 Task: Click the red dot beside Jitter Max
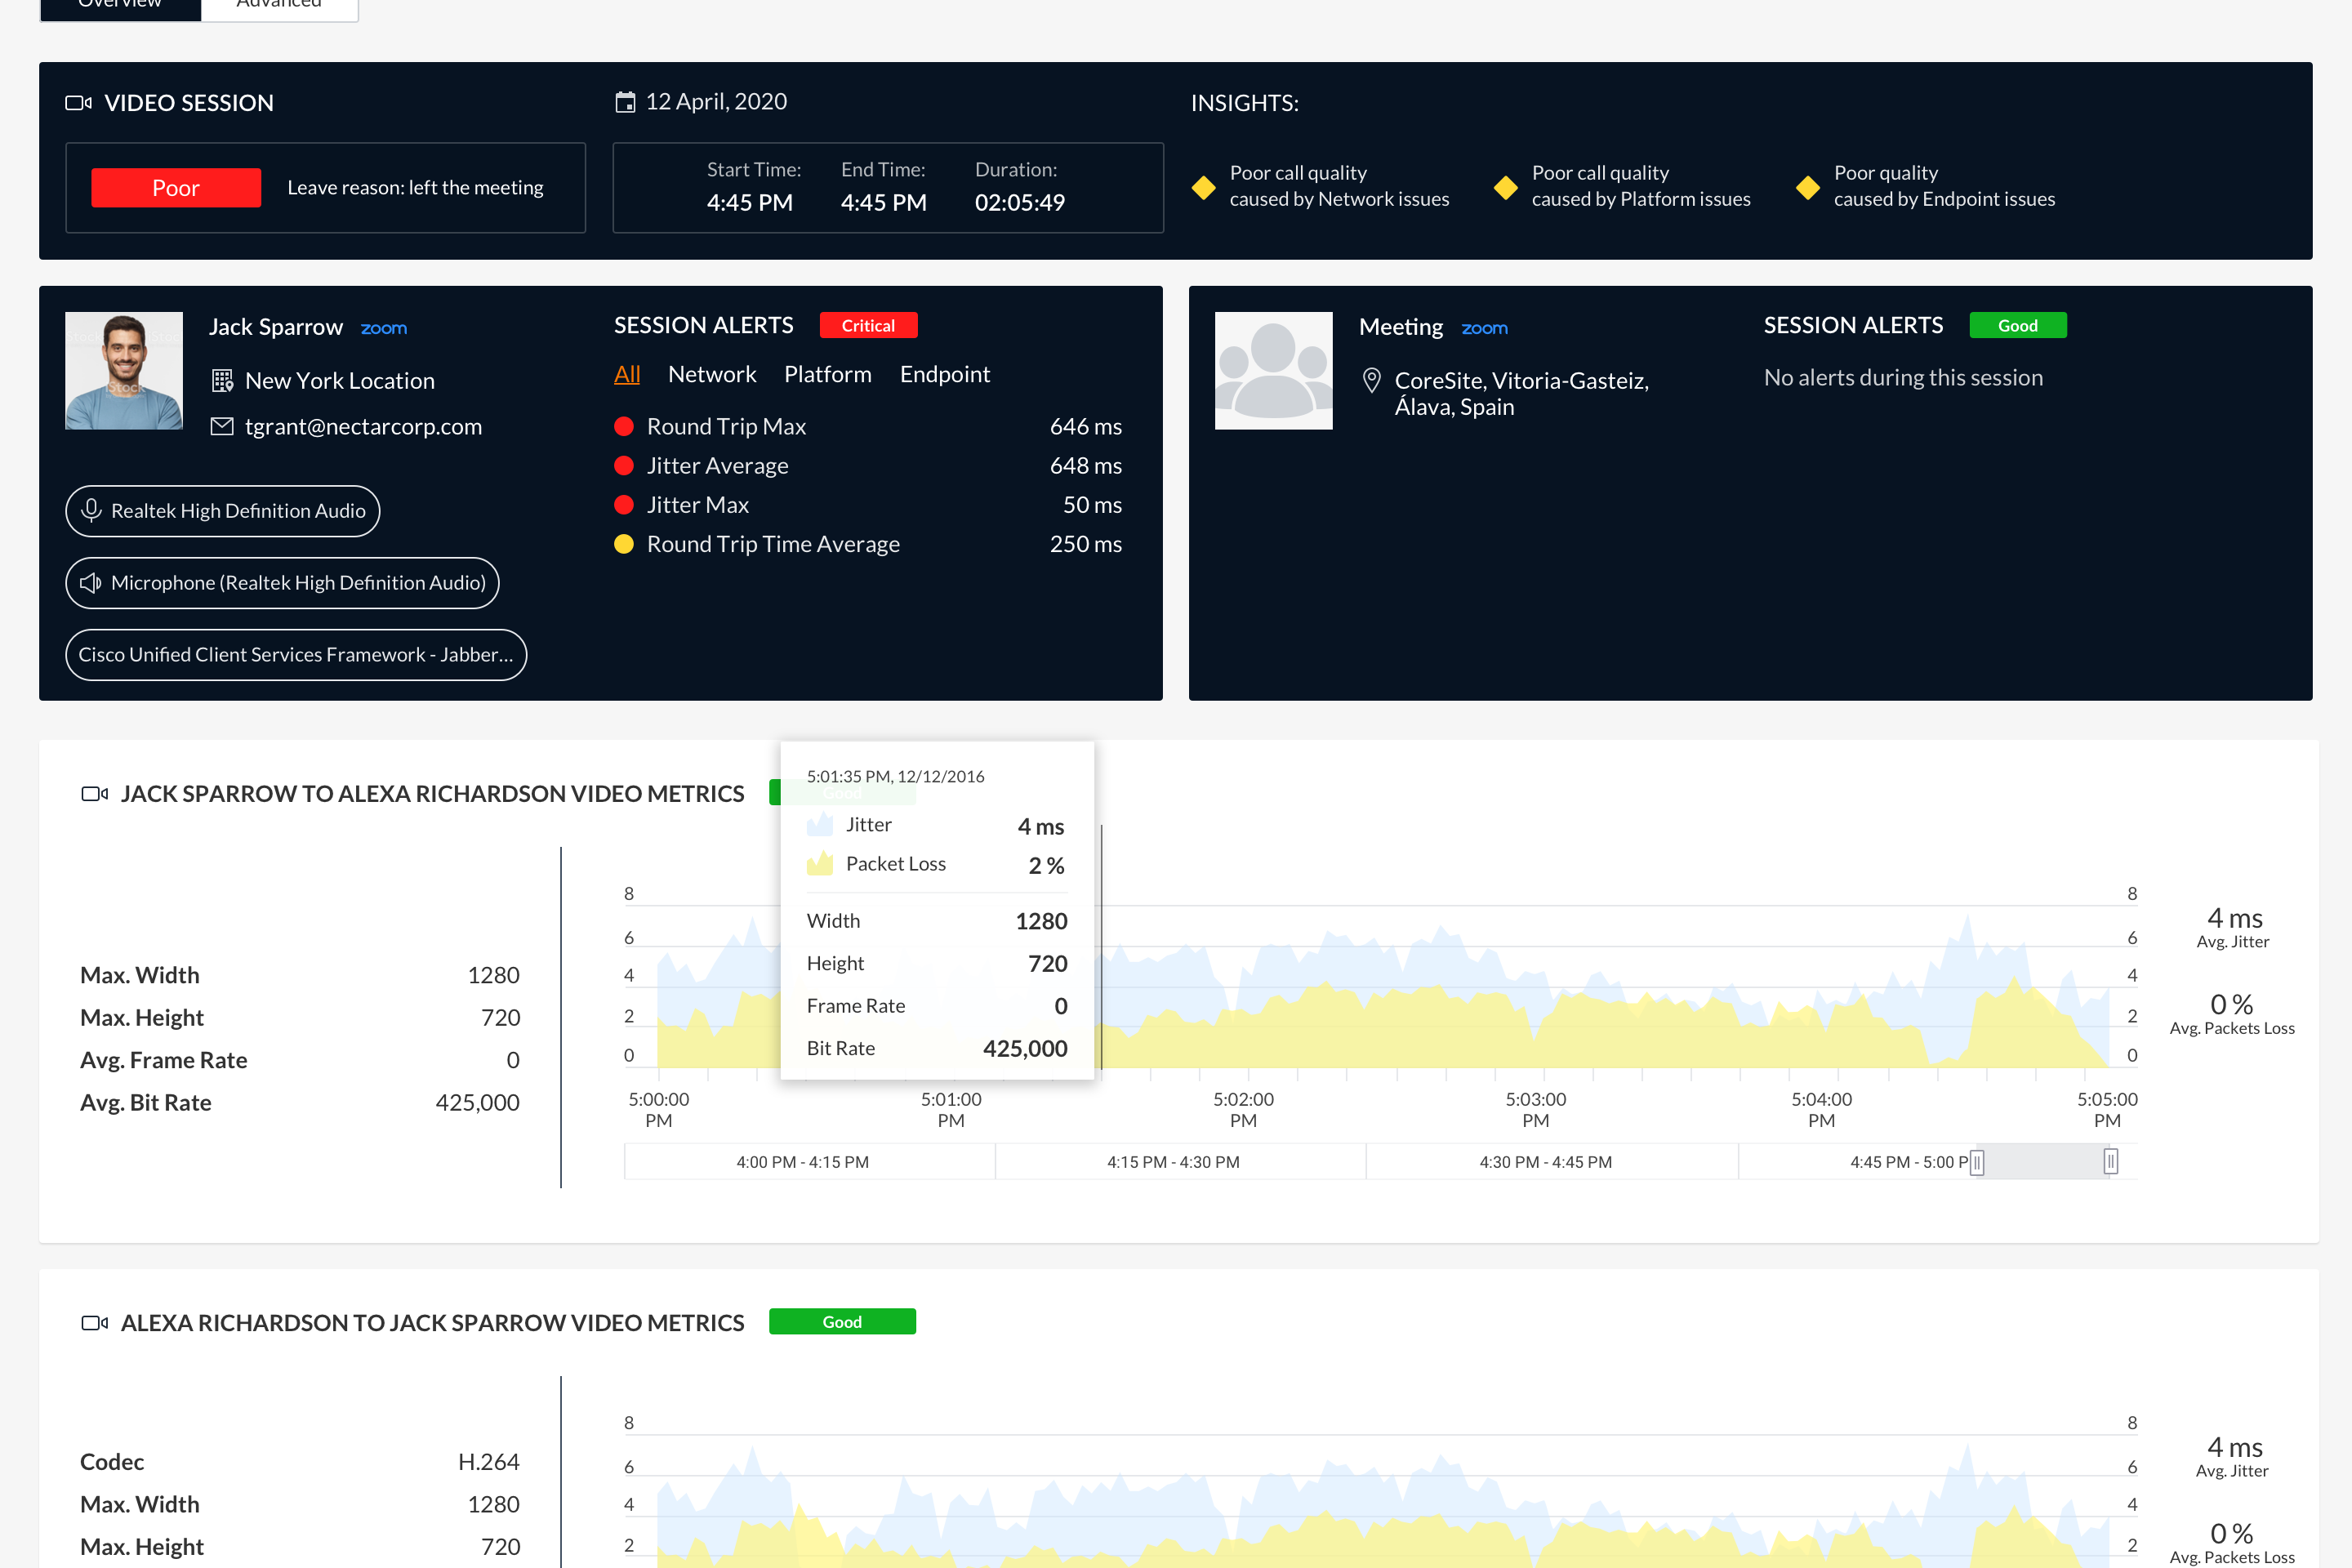[x=624, y=505]
